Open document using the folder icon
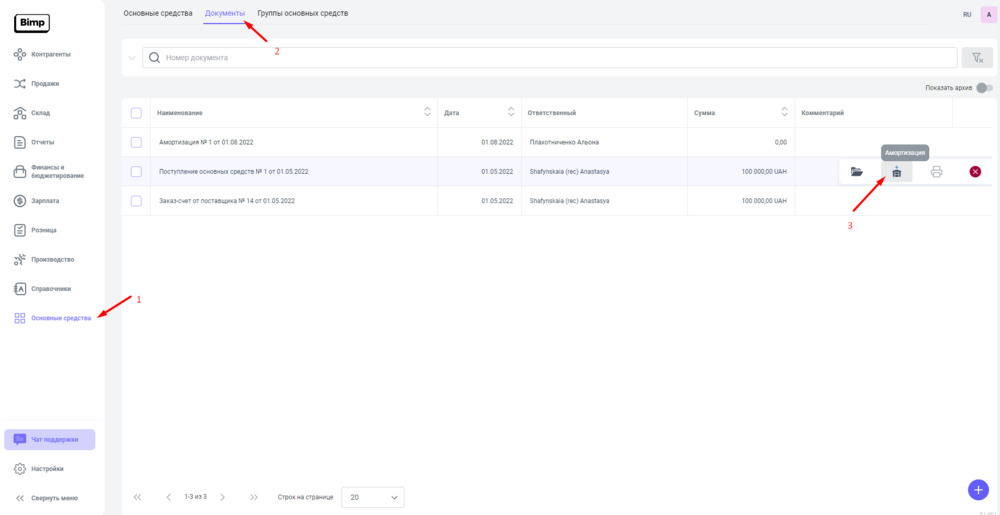The height and width of the screenshot is (515, 1000). [856, 172]
